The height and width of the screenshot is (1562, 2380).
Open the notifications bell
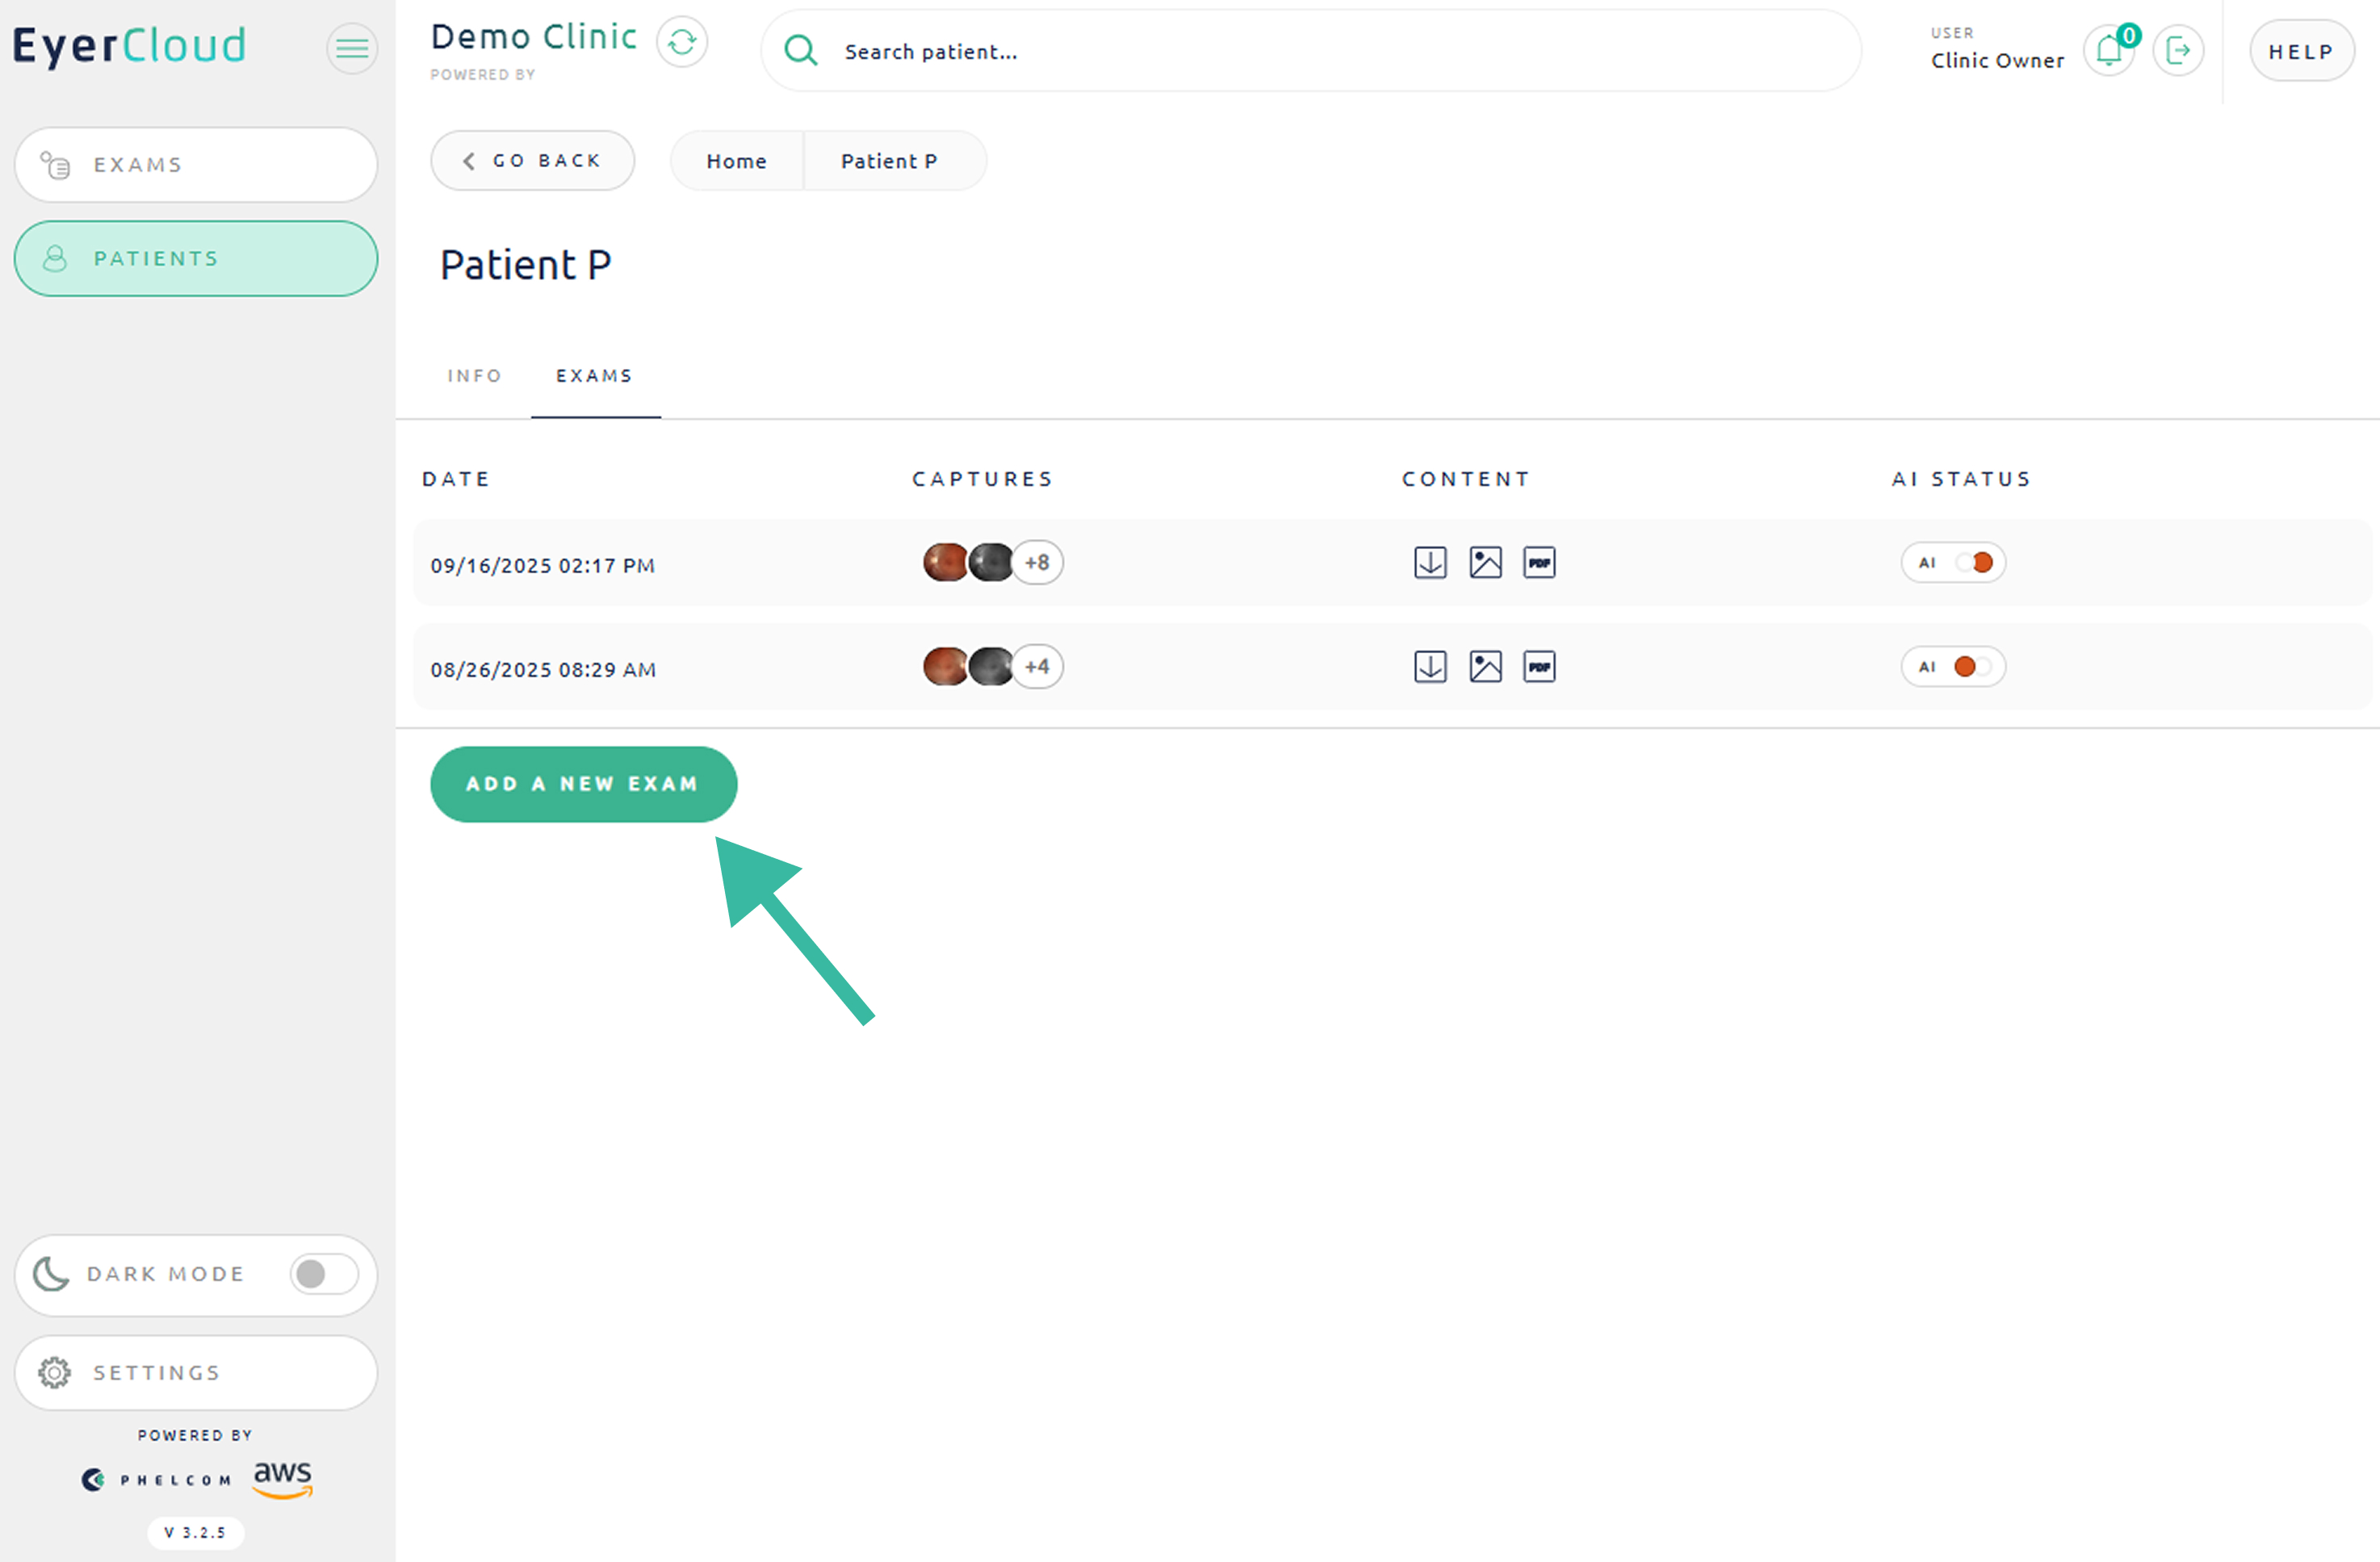[x=2109, y=50]
